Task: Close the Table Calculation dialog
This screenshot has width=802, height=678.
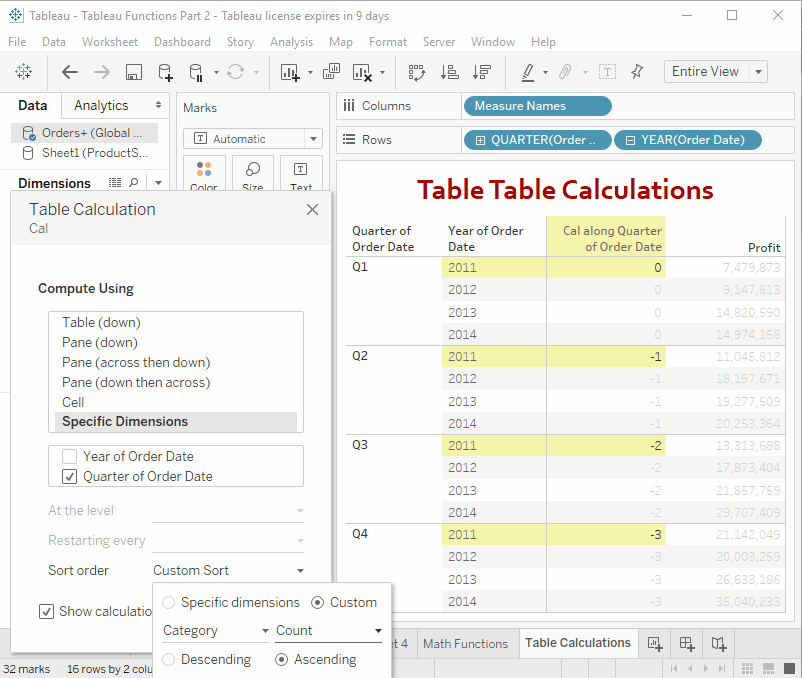Action: pos(312,210)
